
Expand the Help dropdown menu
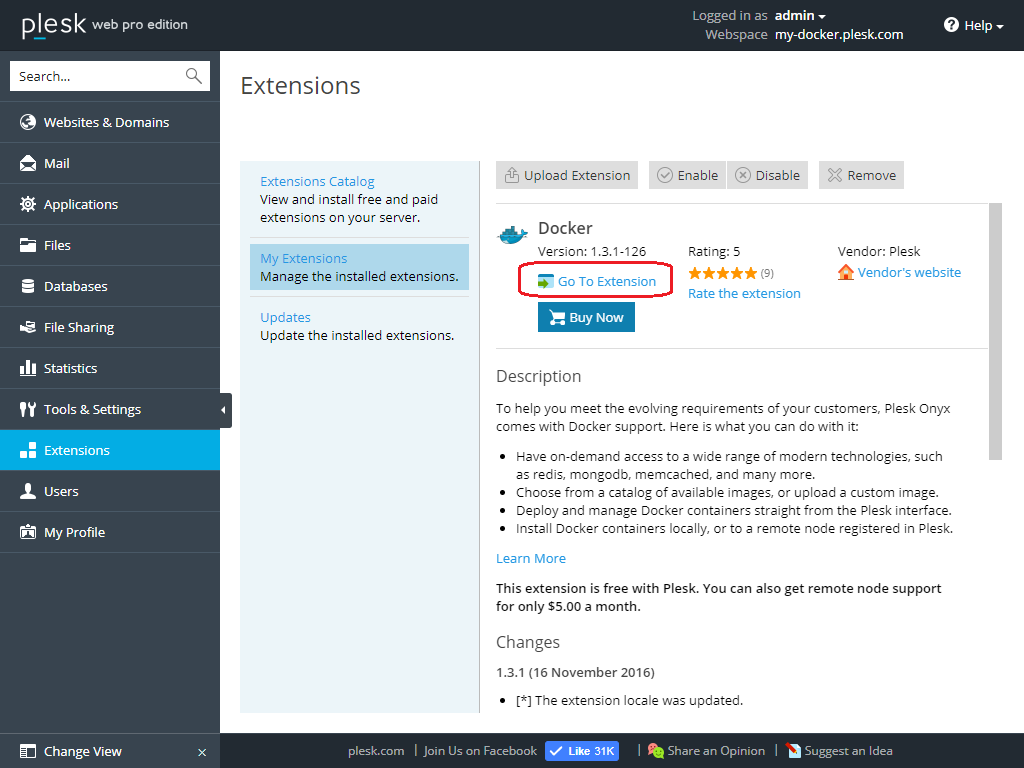(x=983, y=25)
